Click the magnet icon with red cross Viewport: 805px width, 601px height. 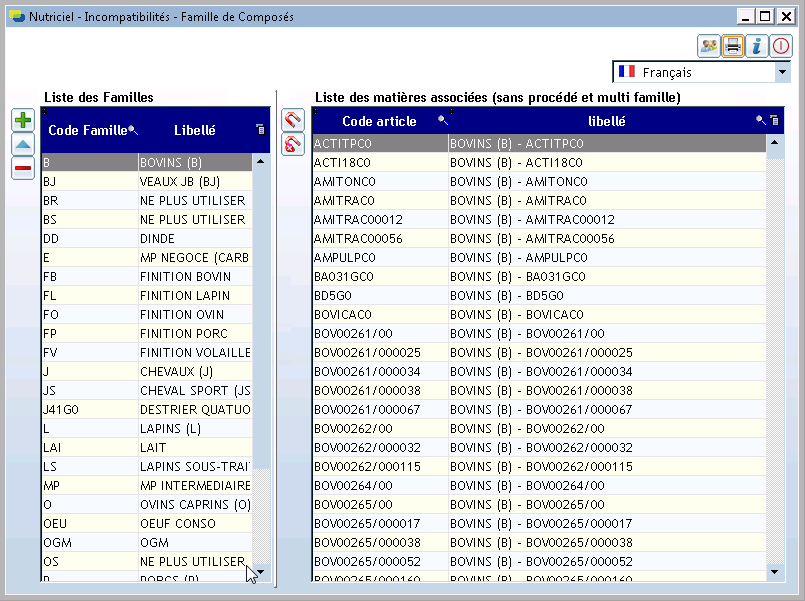pos(293,144)
